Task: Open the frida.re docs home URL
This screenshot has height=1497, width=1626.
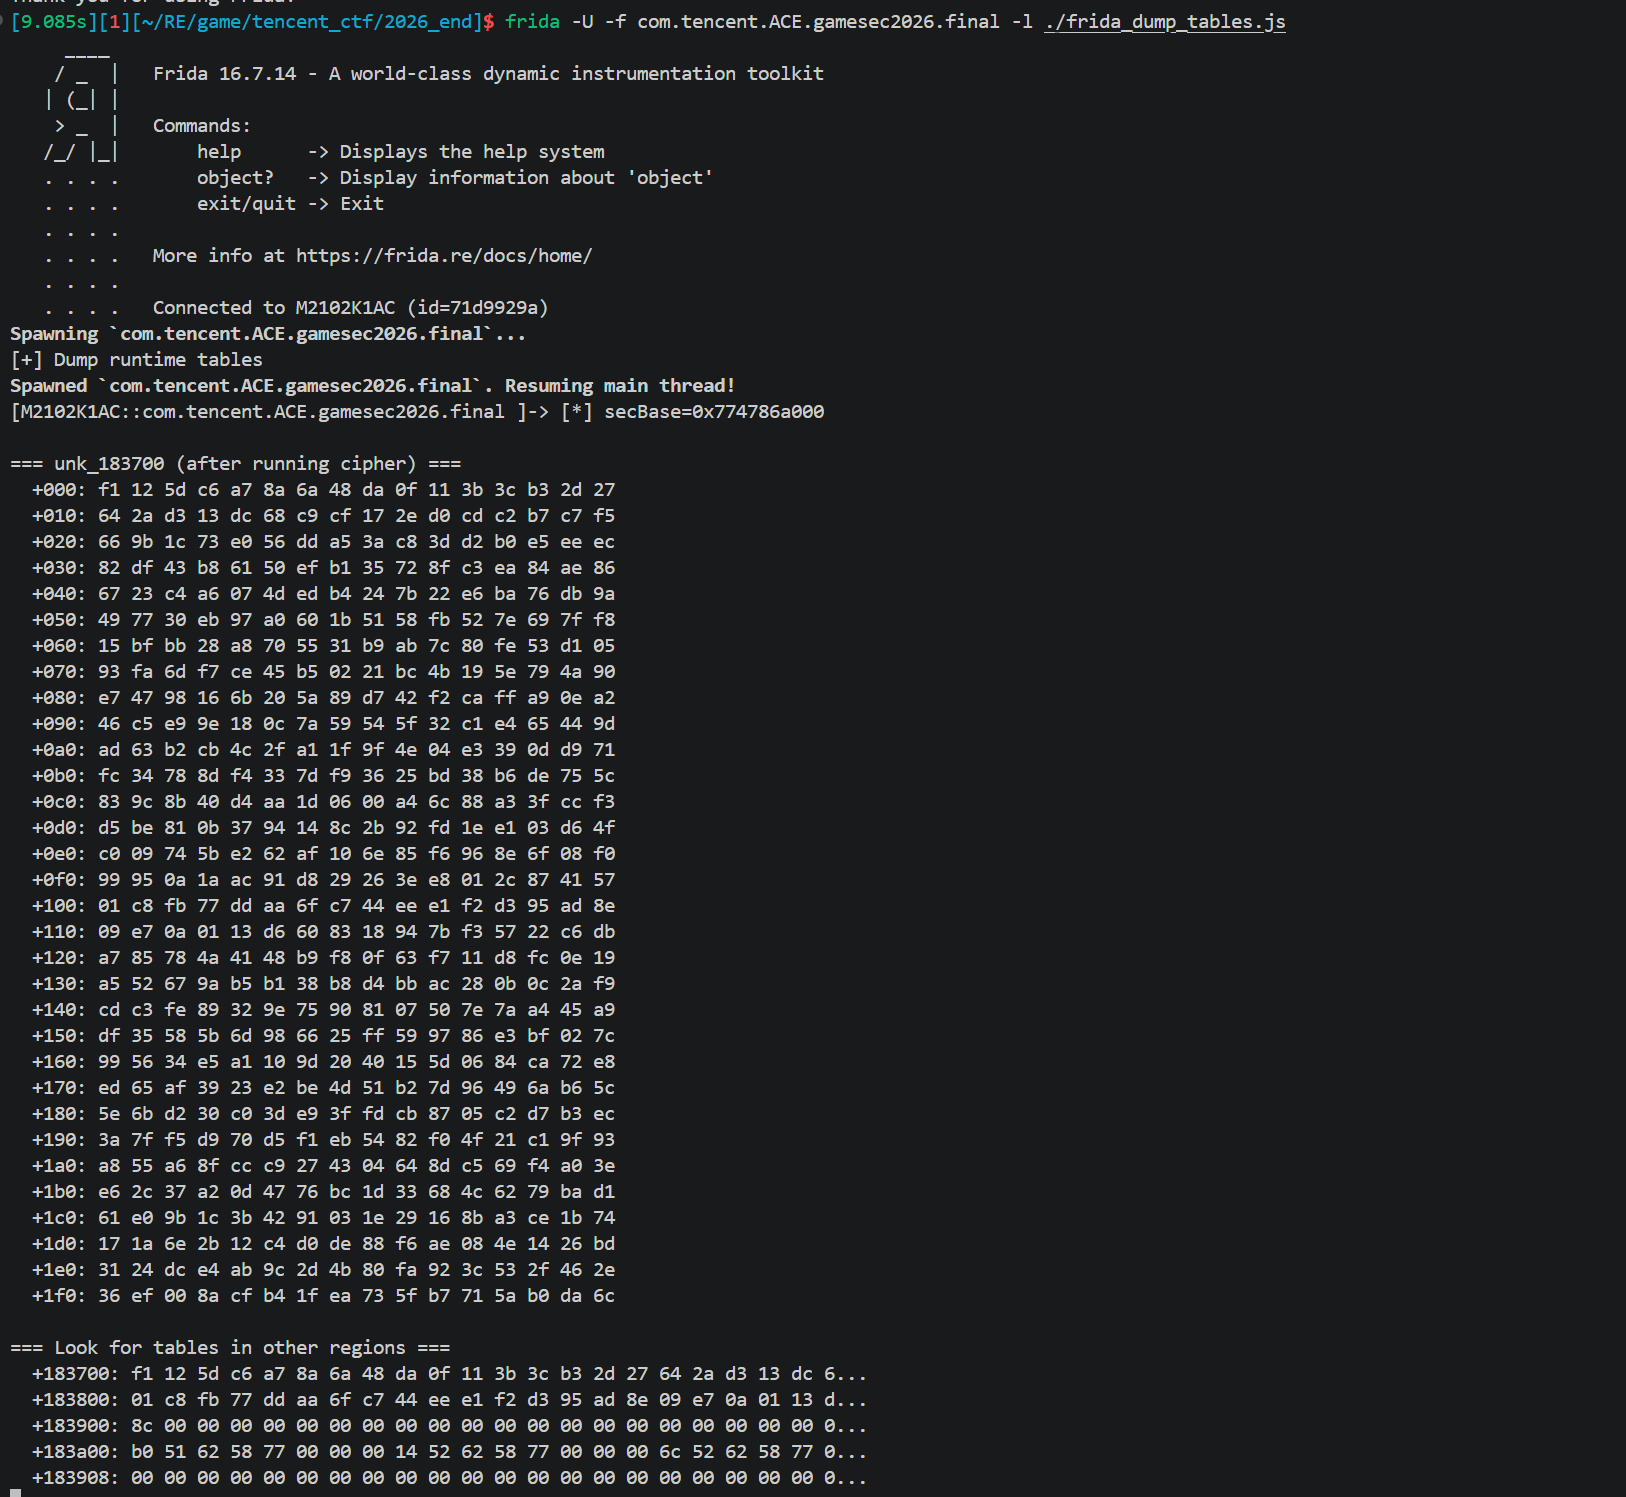Action: click(444, 256)
